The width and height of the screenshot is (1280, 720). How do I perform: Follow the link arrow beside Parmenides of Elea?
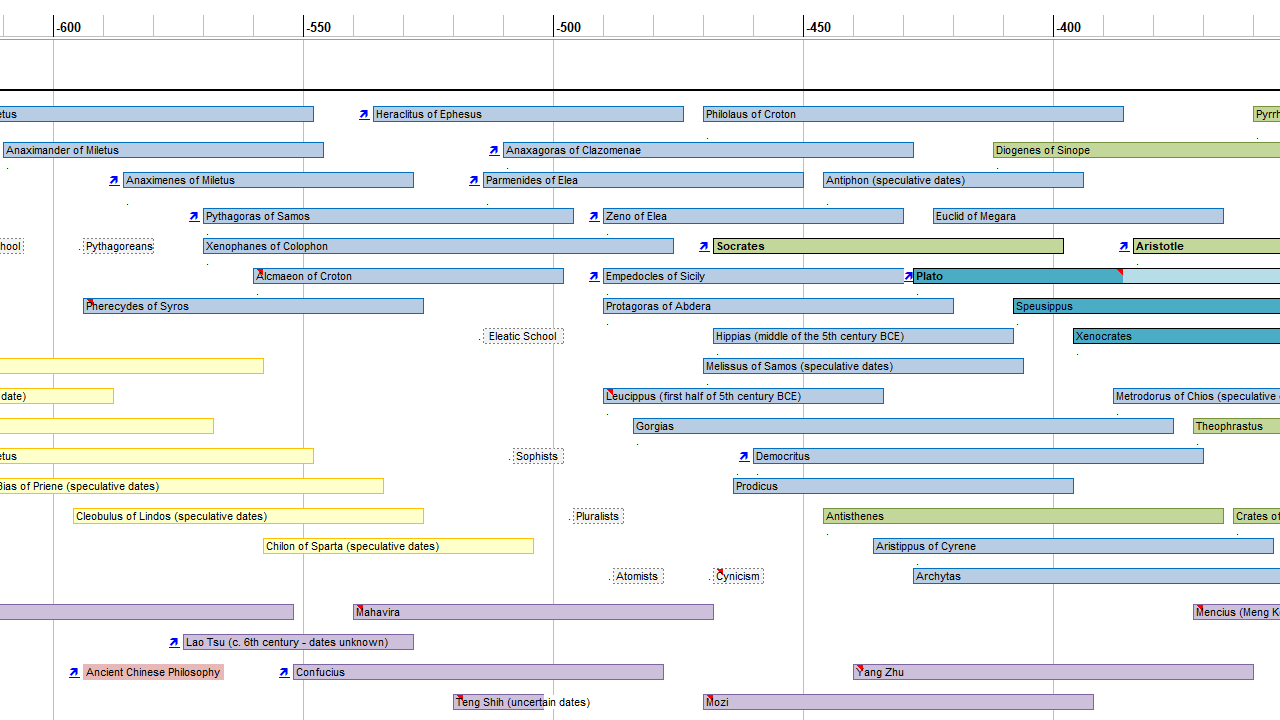(x=474, y=181)
